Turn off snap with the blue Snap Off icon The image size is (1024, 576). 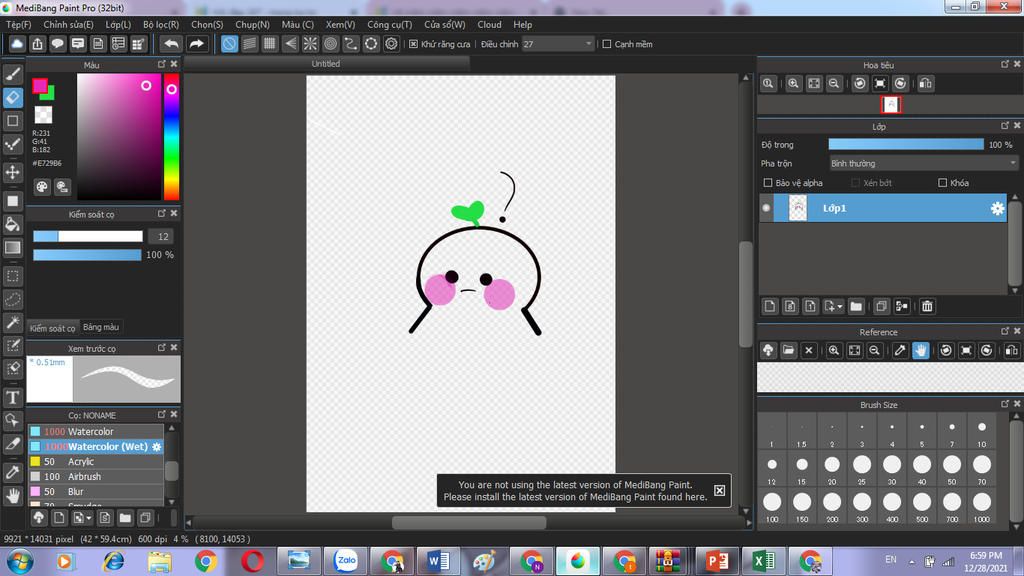tap(229, 44)
